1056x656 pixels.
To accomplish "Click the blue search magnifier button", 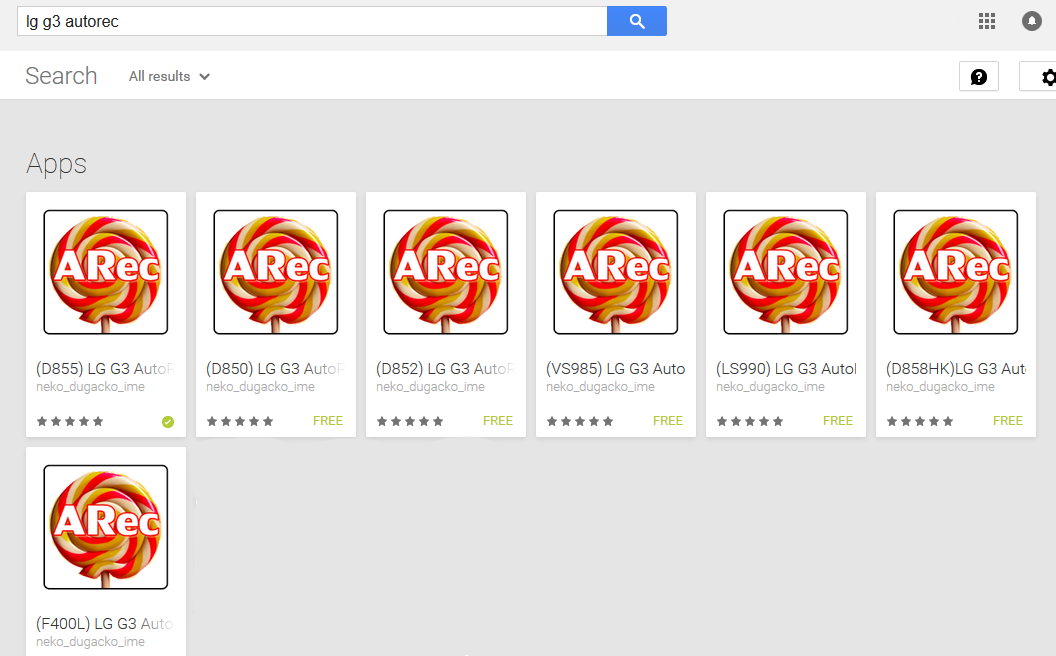I will point(636,21).
